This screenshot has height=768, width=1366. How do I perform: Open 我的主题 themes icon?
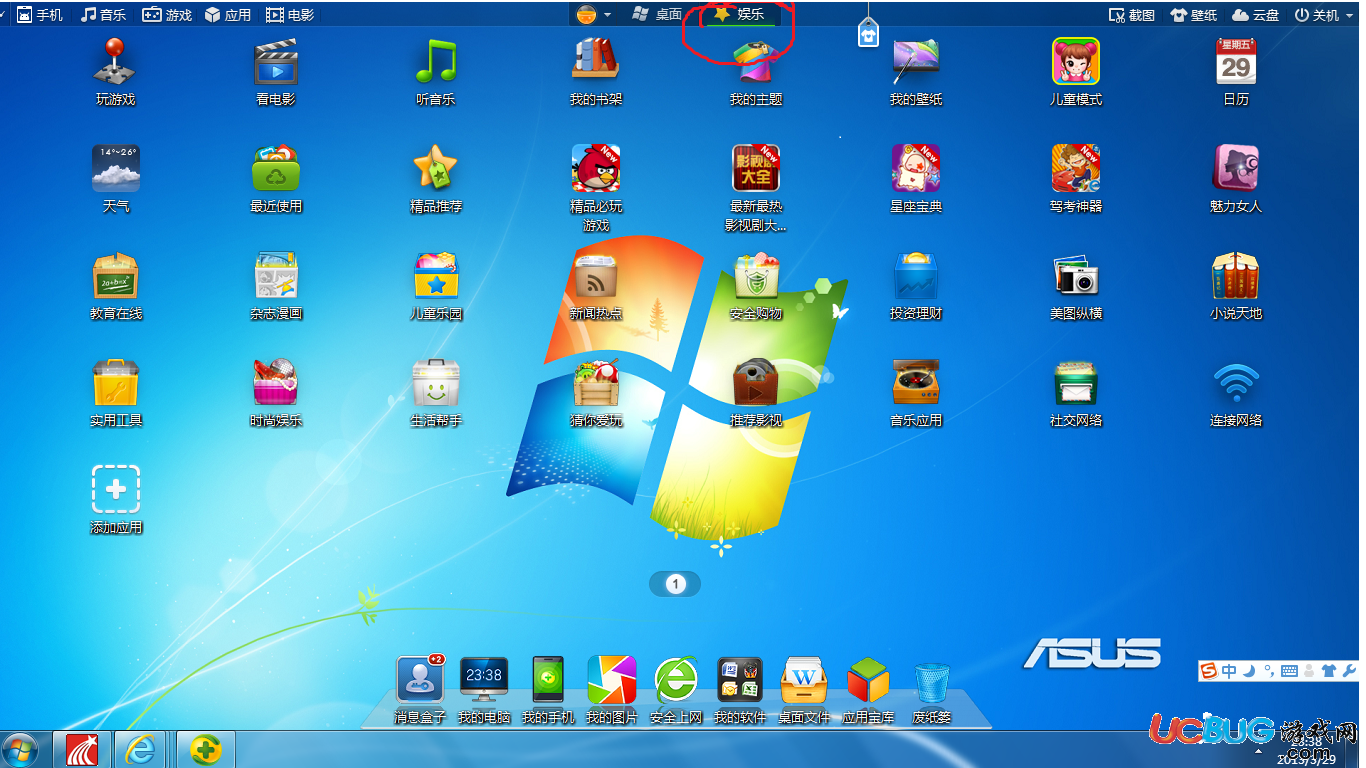click(x=756, y=62)
